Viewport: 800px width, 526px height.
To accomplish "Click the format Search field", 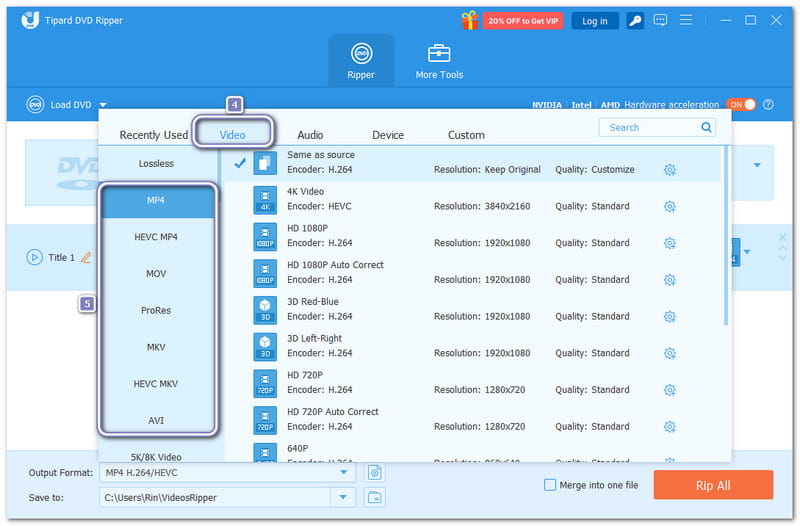I will point(650,127).
